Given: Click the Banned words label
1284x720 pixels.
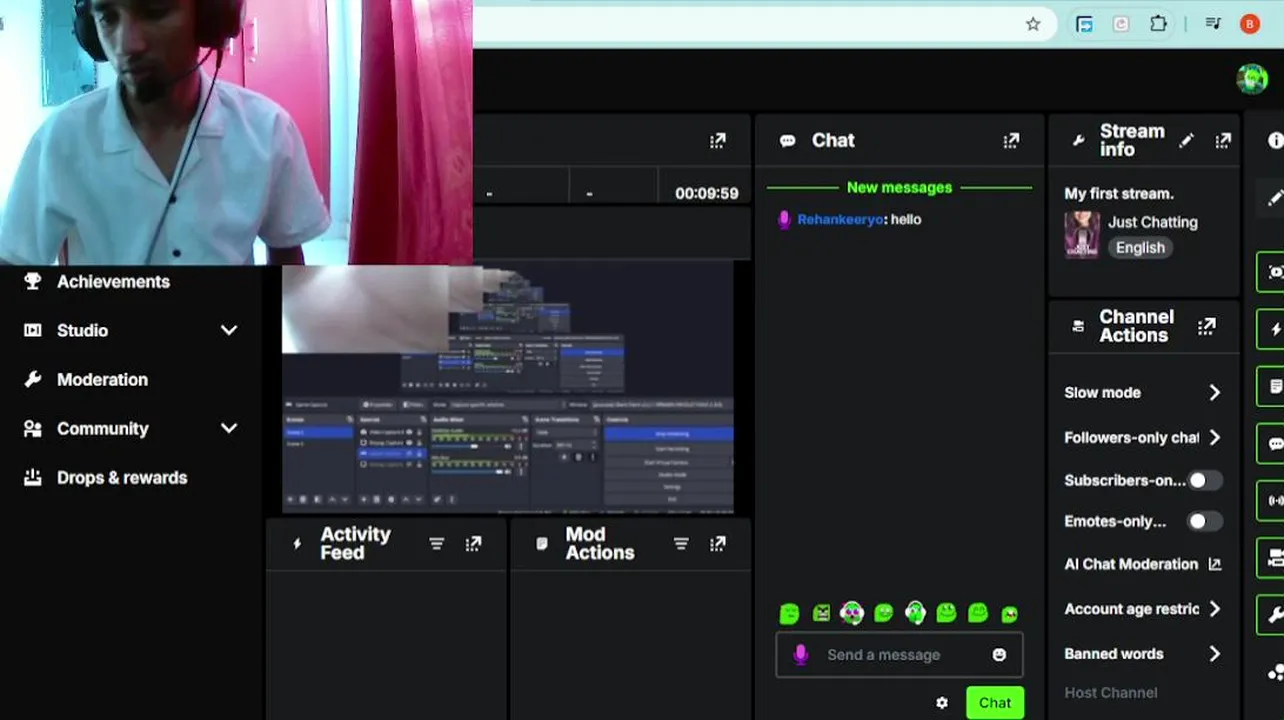Looking at the screenshot, I should [1114, 653].
